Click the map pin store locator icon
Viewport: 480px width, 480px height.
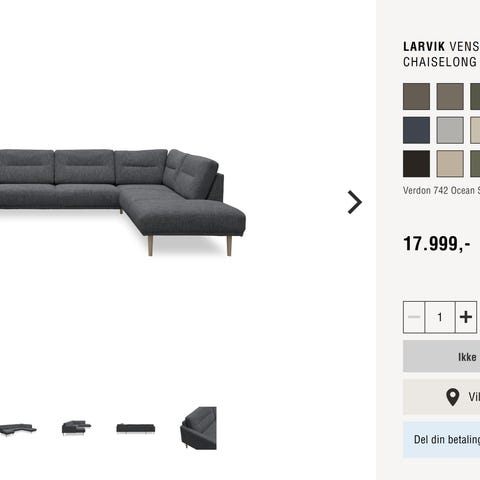coord(452,397)
